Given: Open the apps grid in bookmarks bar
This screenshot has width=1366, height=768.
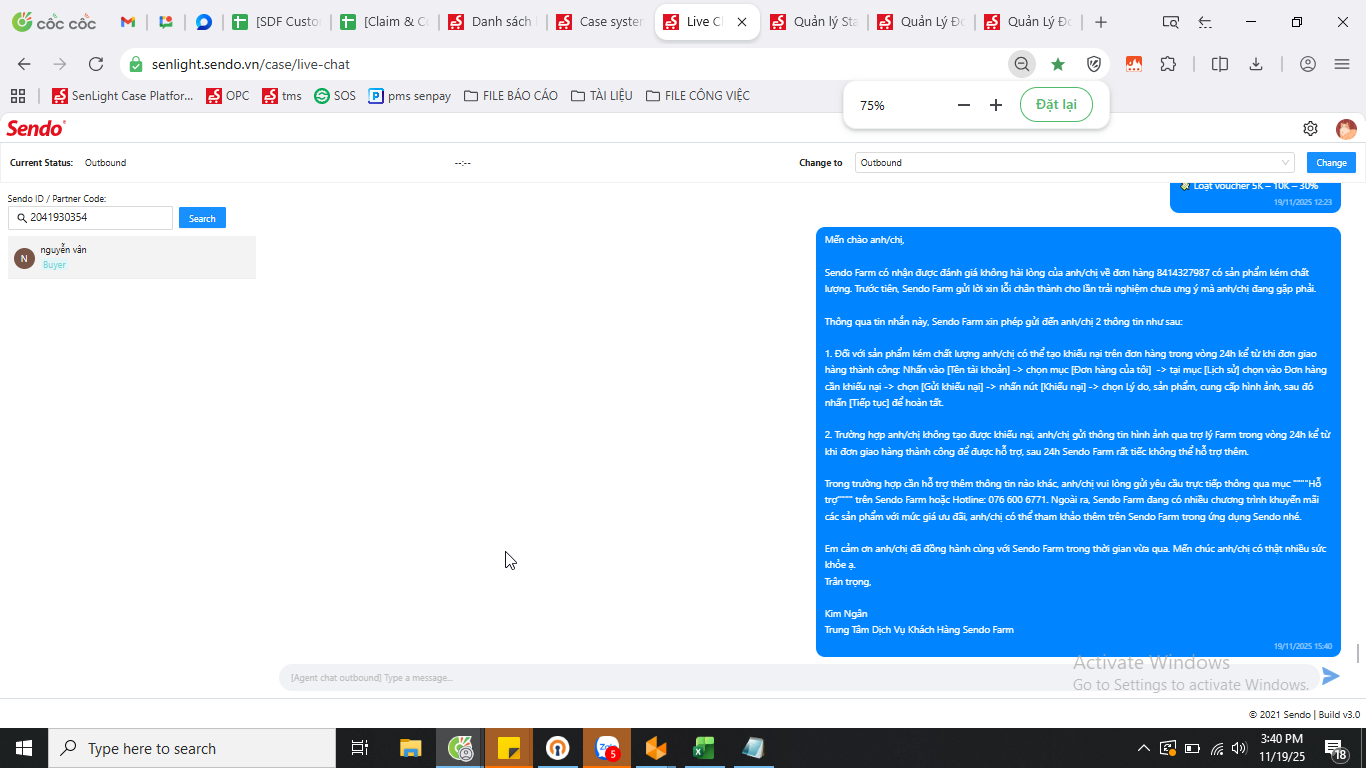Looking at the screenshot, I should (18, 96).
